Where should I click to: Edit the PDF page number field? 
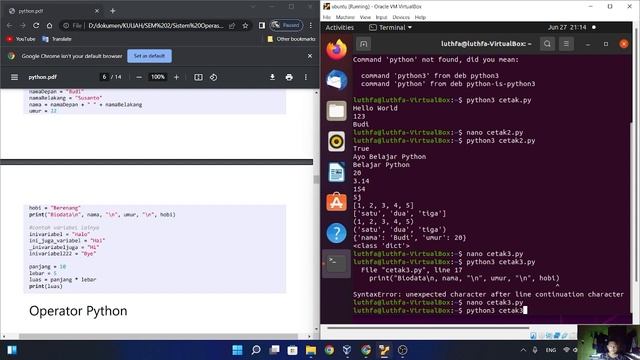pyautogui.click(x=104, y=77)
